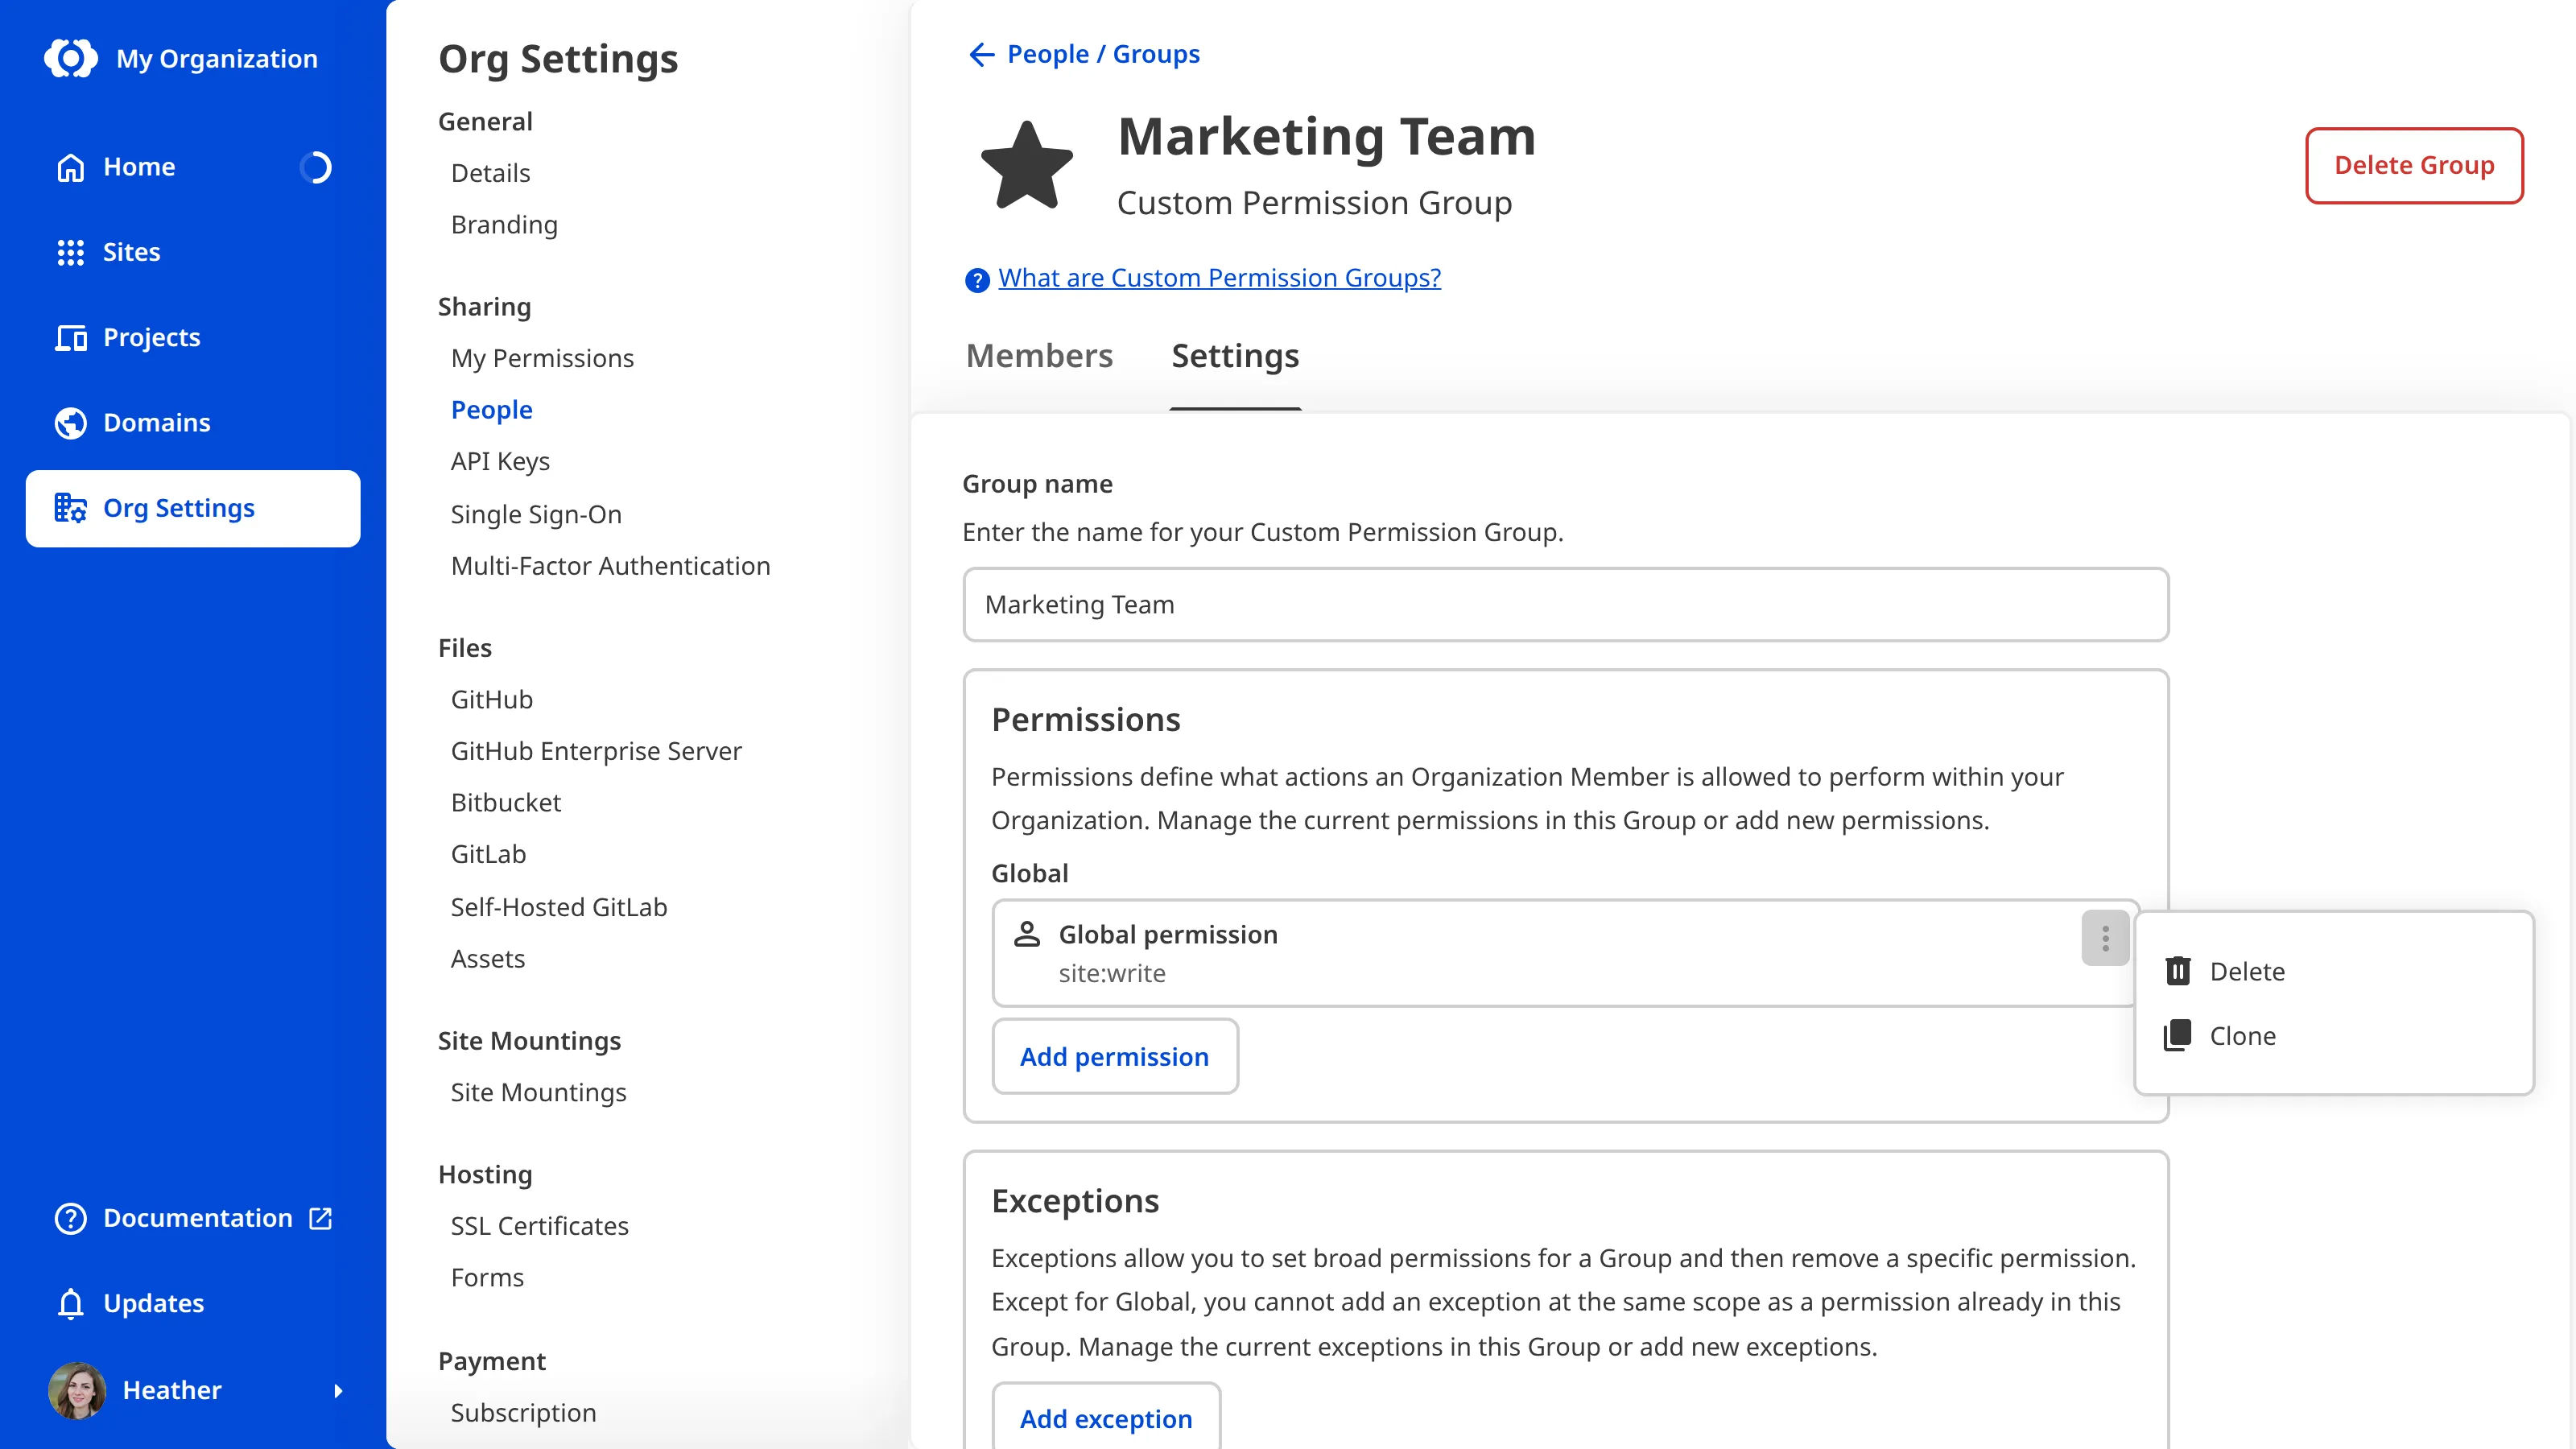Open API Keys settings
The image size is (2576, 1449).
500,461
